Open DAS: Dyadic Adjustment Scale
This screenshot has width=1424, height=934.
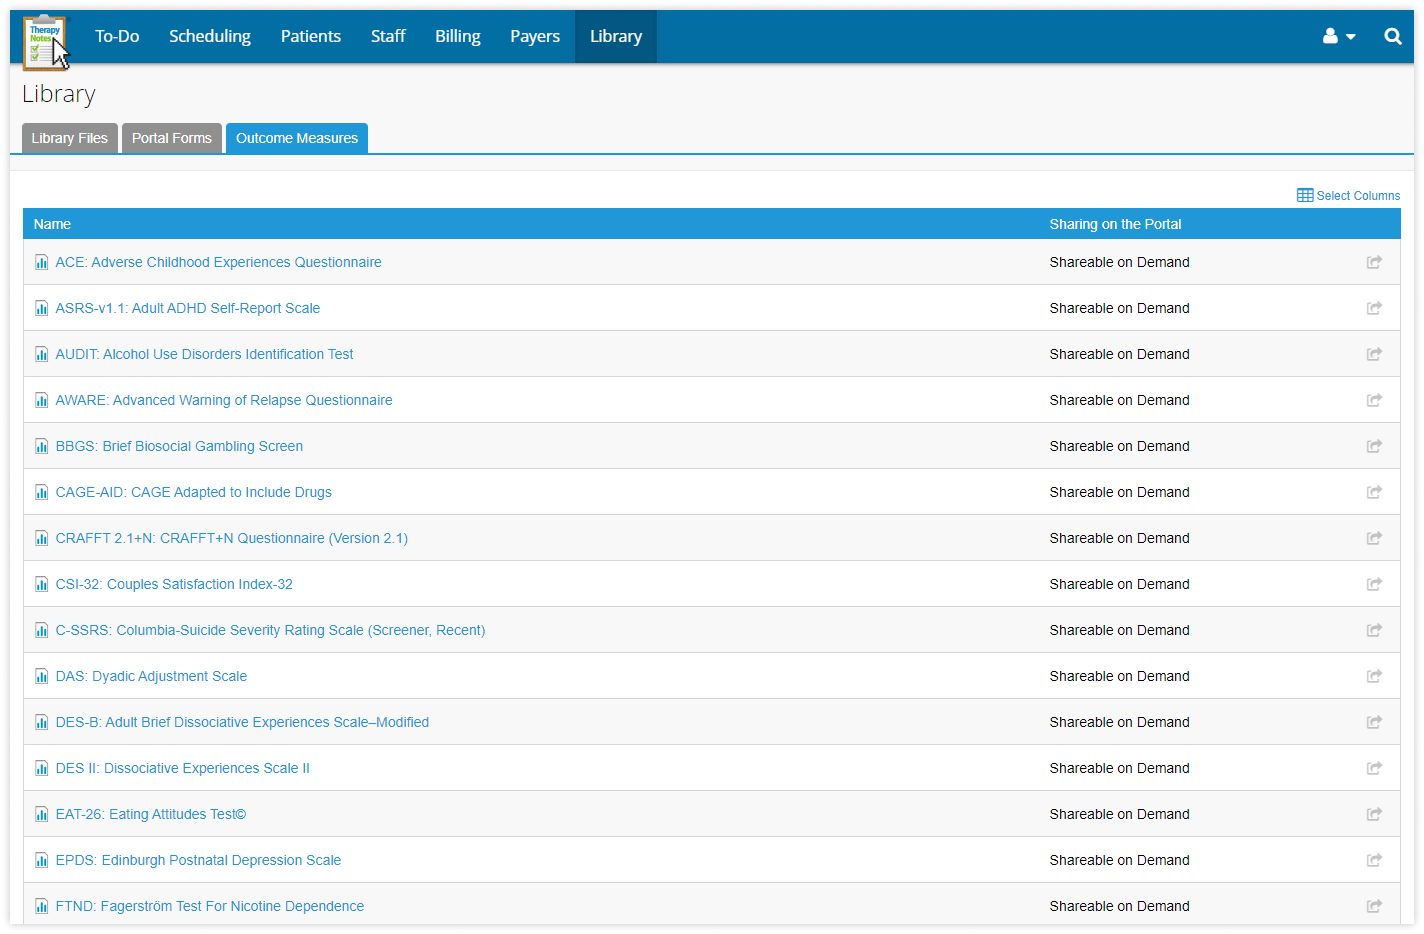click(x=151, y=676)
